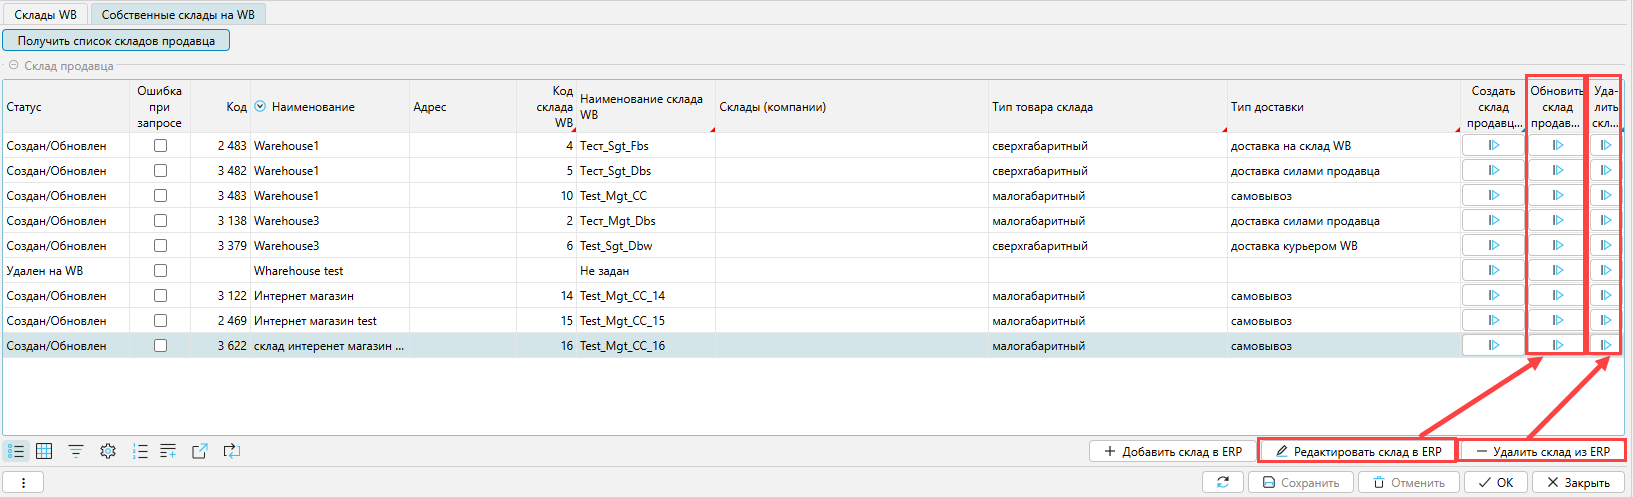The width and height of the screenshot is (1633, 497).
Task: Select the Wharehouse test name cell
Action: click(330, 270)
